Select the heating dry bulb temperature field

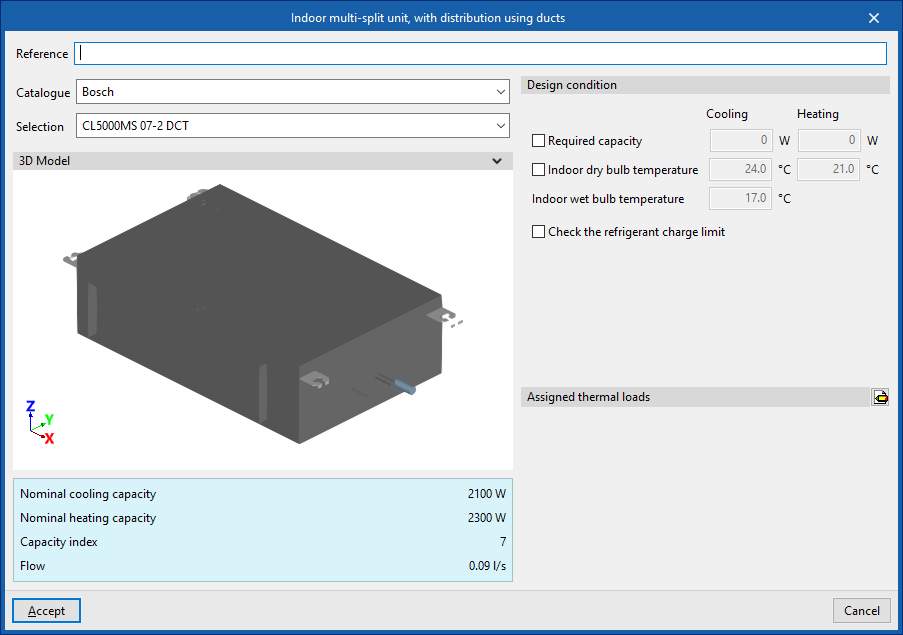830,170
